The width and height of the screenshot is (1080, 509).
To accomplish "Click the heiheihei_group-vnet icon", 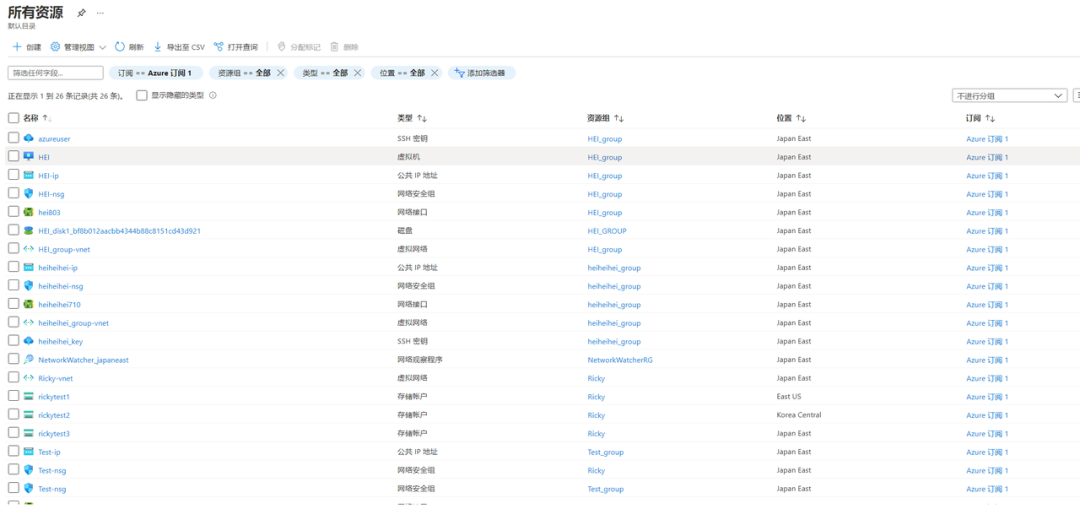I will [28, 322].
